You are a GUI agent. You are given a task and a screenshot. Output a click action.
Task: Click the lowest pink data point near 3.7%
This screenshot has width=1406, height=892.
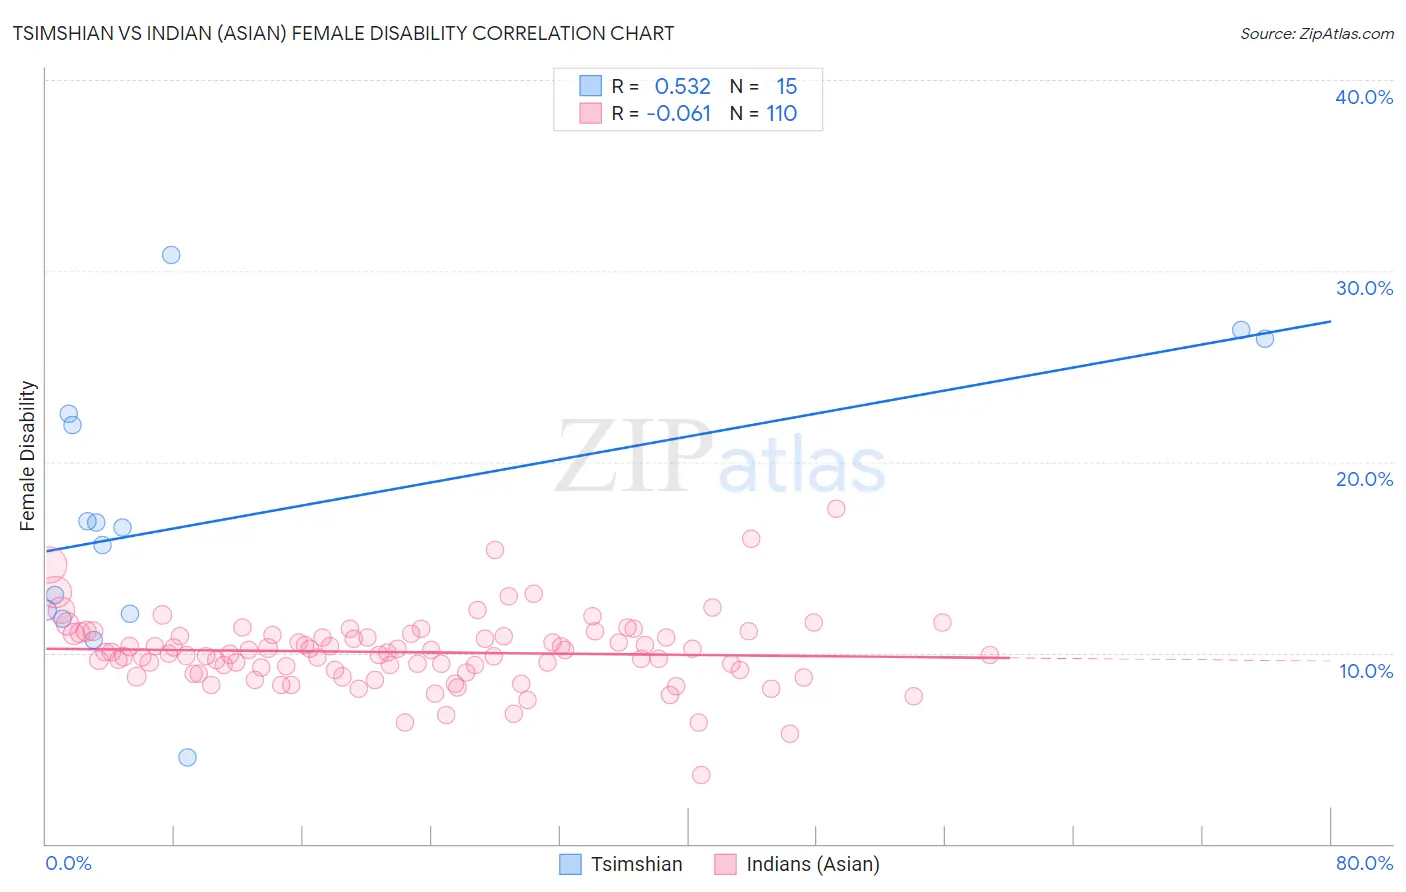701,775
